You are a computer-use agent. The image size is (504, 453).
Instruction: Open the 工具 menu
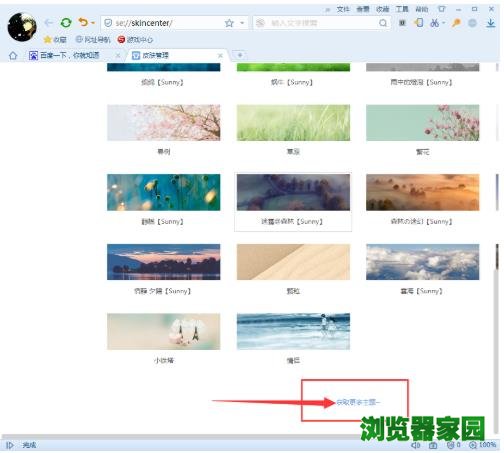[x=402, y=9]
